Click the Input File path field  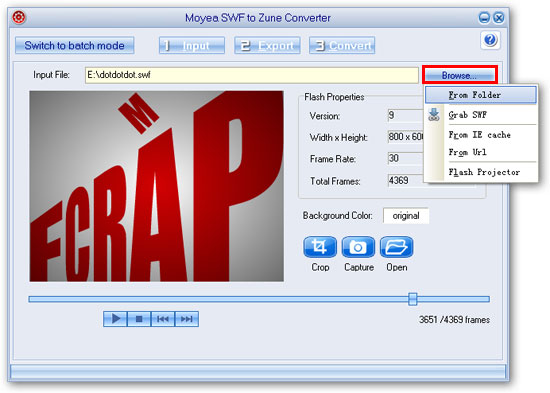pos(251,75)
